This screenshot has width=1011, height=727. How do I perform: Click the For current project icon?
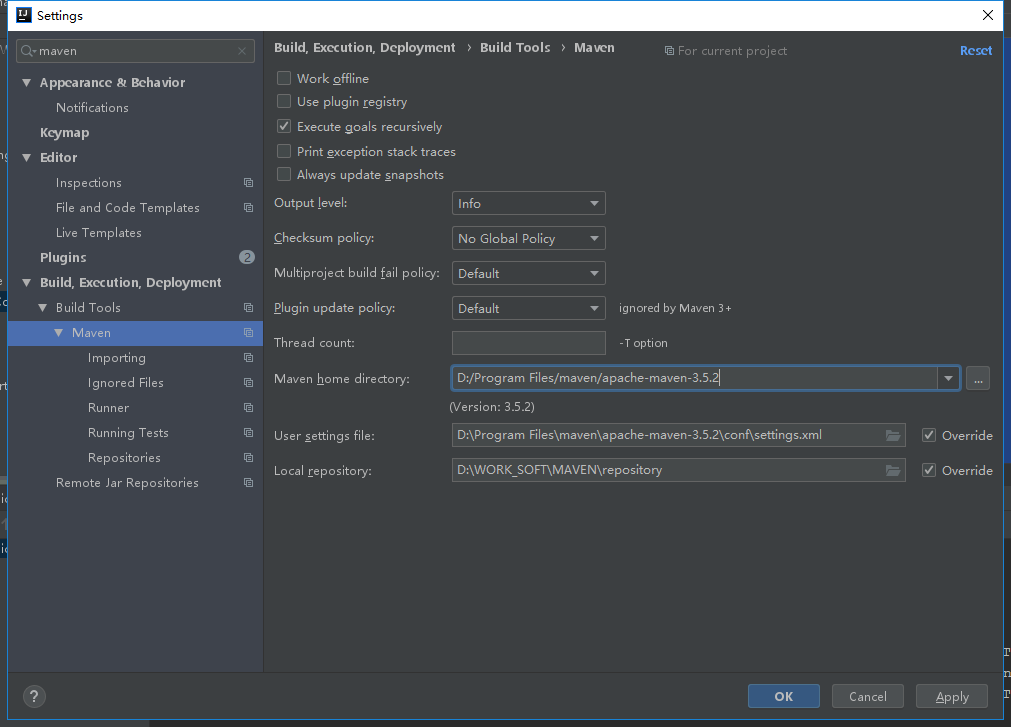click(669, 51)
